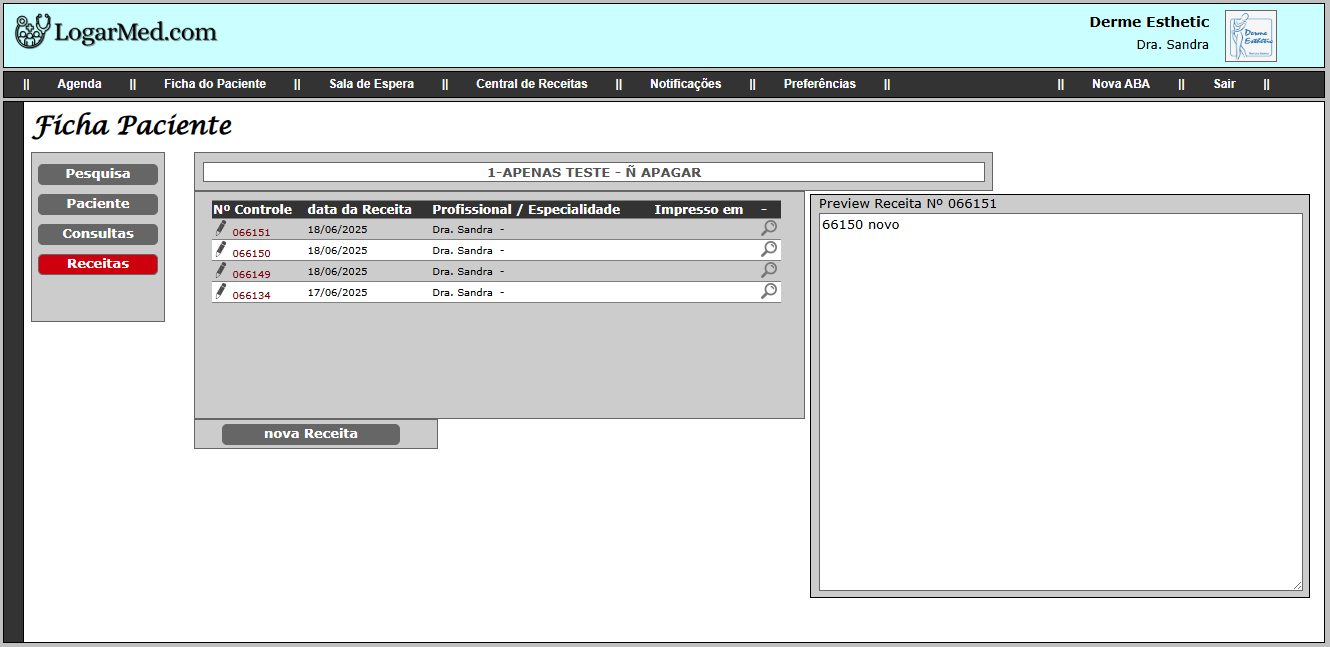
Task: Click the Consultas sidebar button
Action: point(98,234)
